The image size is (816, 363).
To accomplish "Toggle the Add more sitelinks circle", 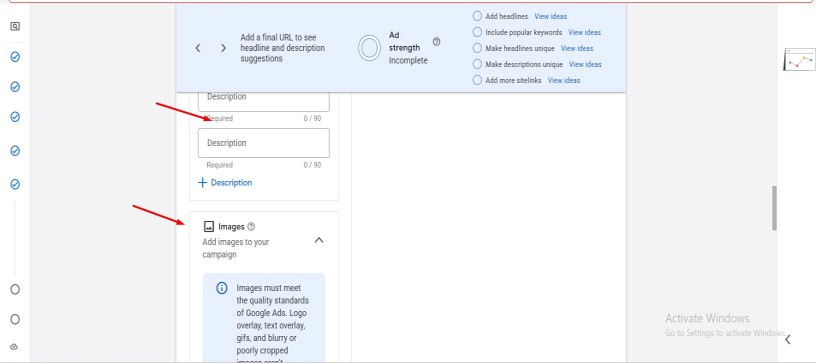I will 477,81.
